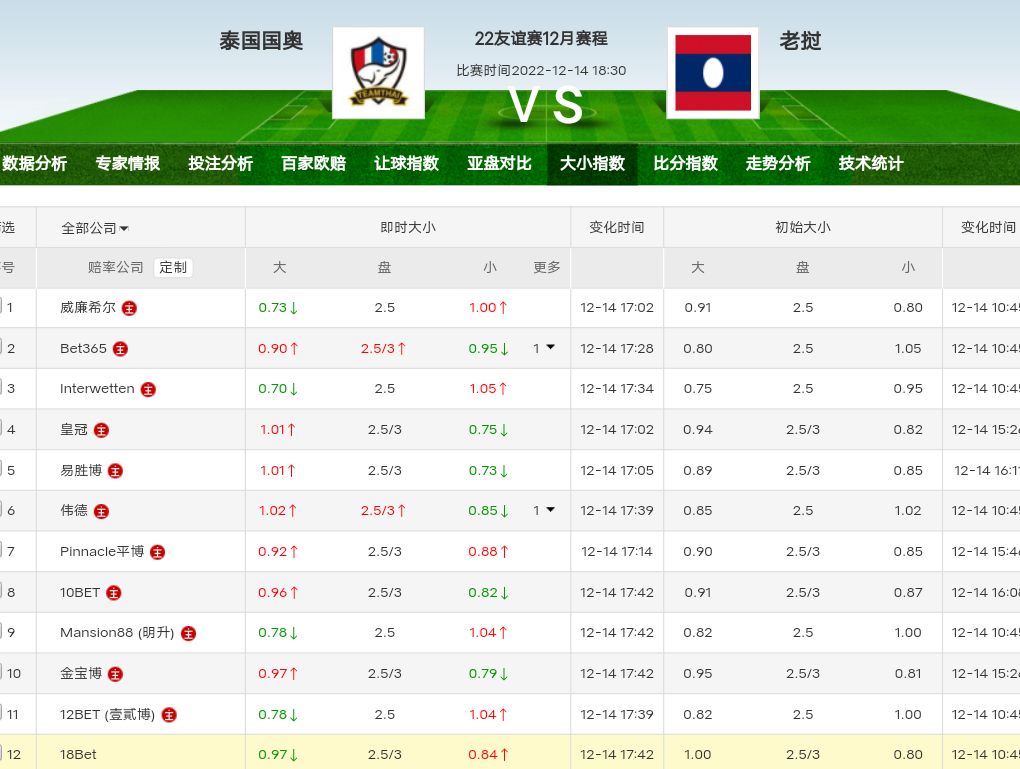Click the 老挝 national flag image

(x=713, y=73)
